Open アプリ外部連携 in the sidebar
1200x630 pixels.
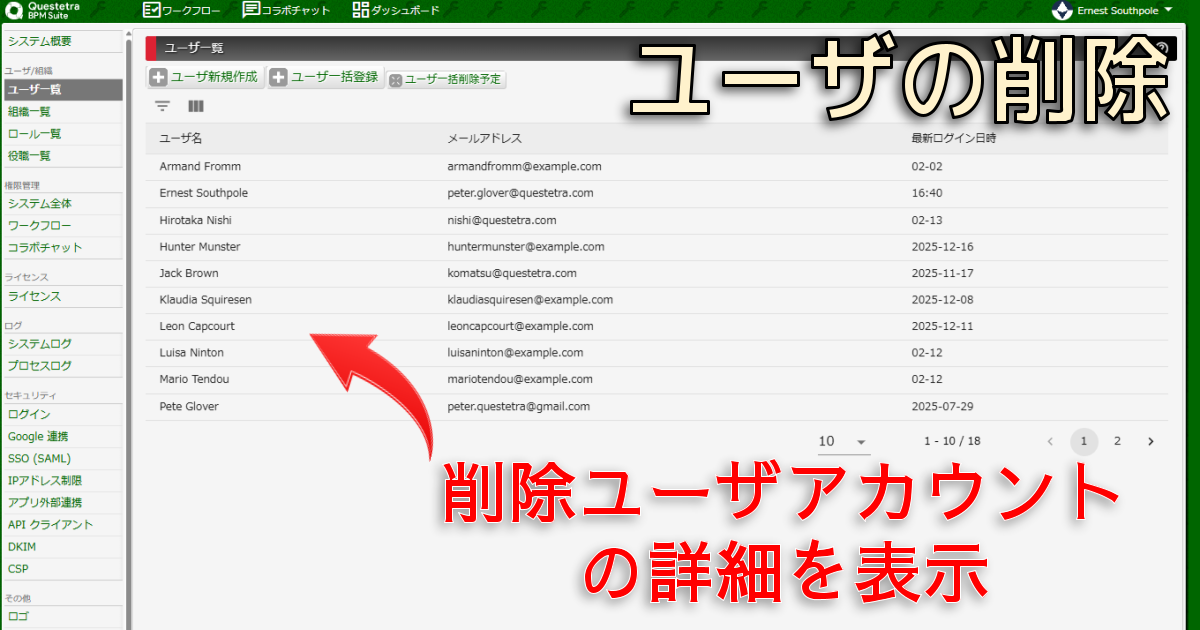coord(62,502)
